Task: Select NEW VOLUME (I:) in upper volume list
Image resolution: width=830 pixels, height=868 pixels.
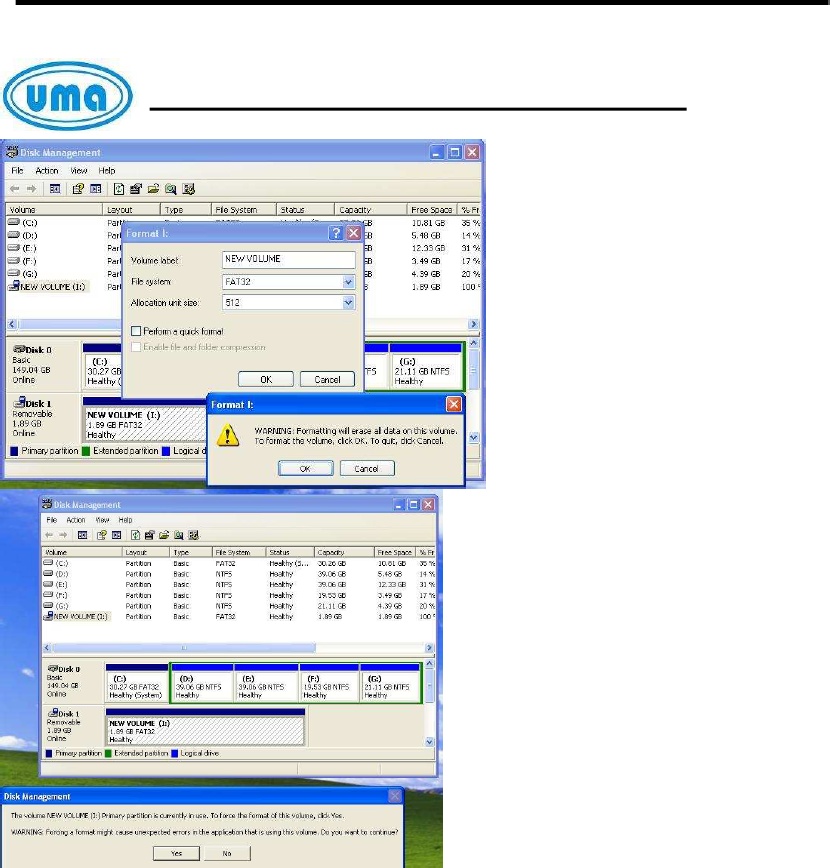Action: click(48, 287)
